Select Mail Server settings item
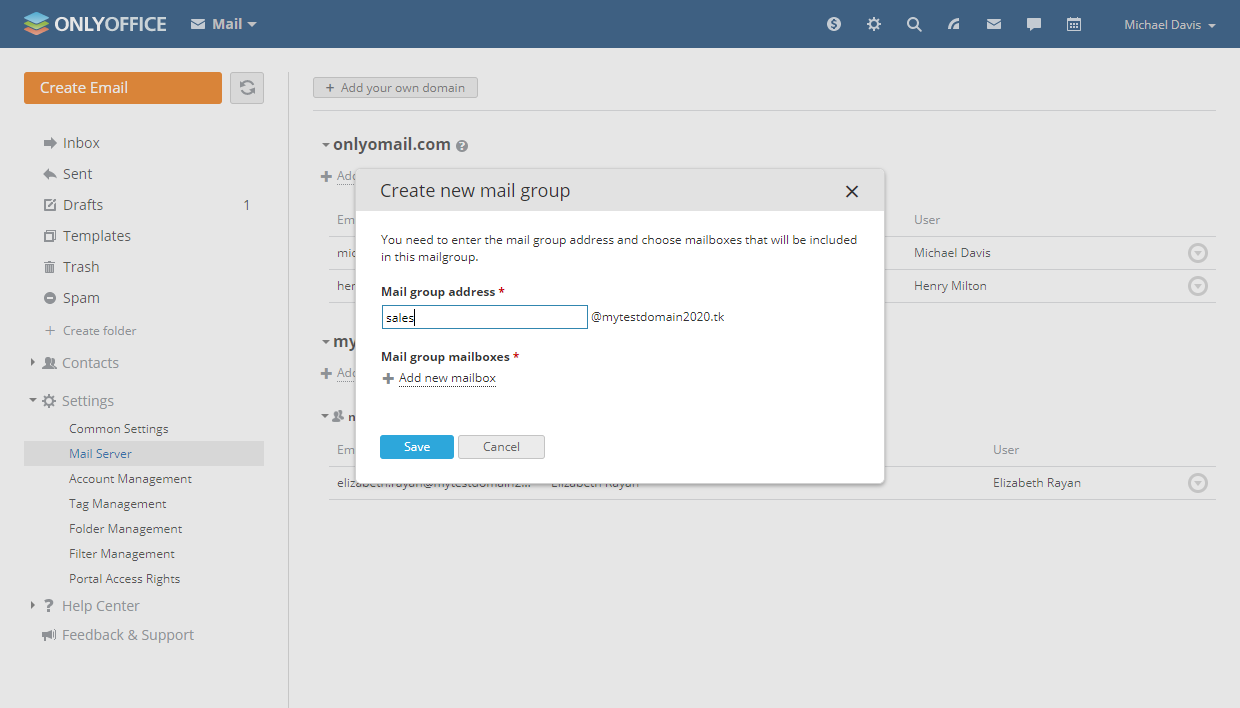The width and height of the screenshot is (1240, 708). [144, 454]
